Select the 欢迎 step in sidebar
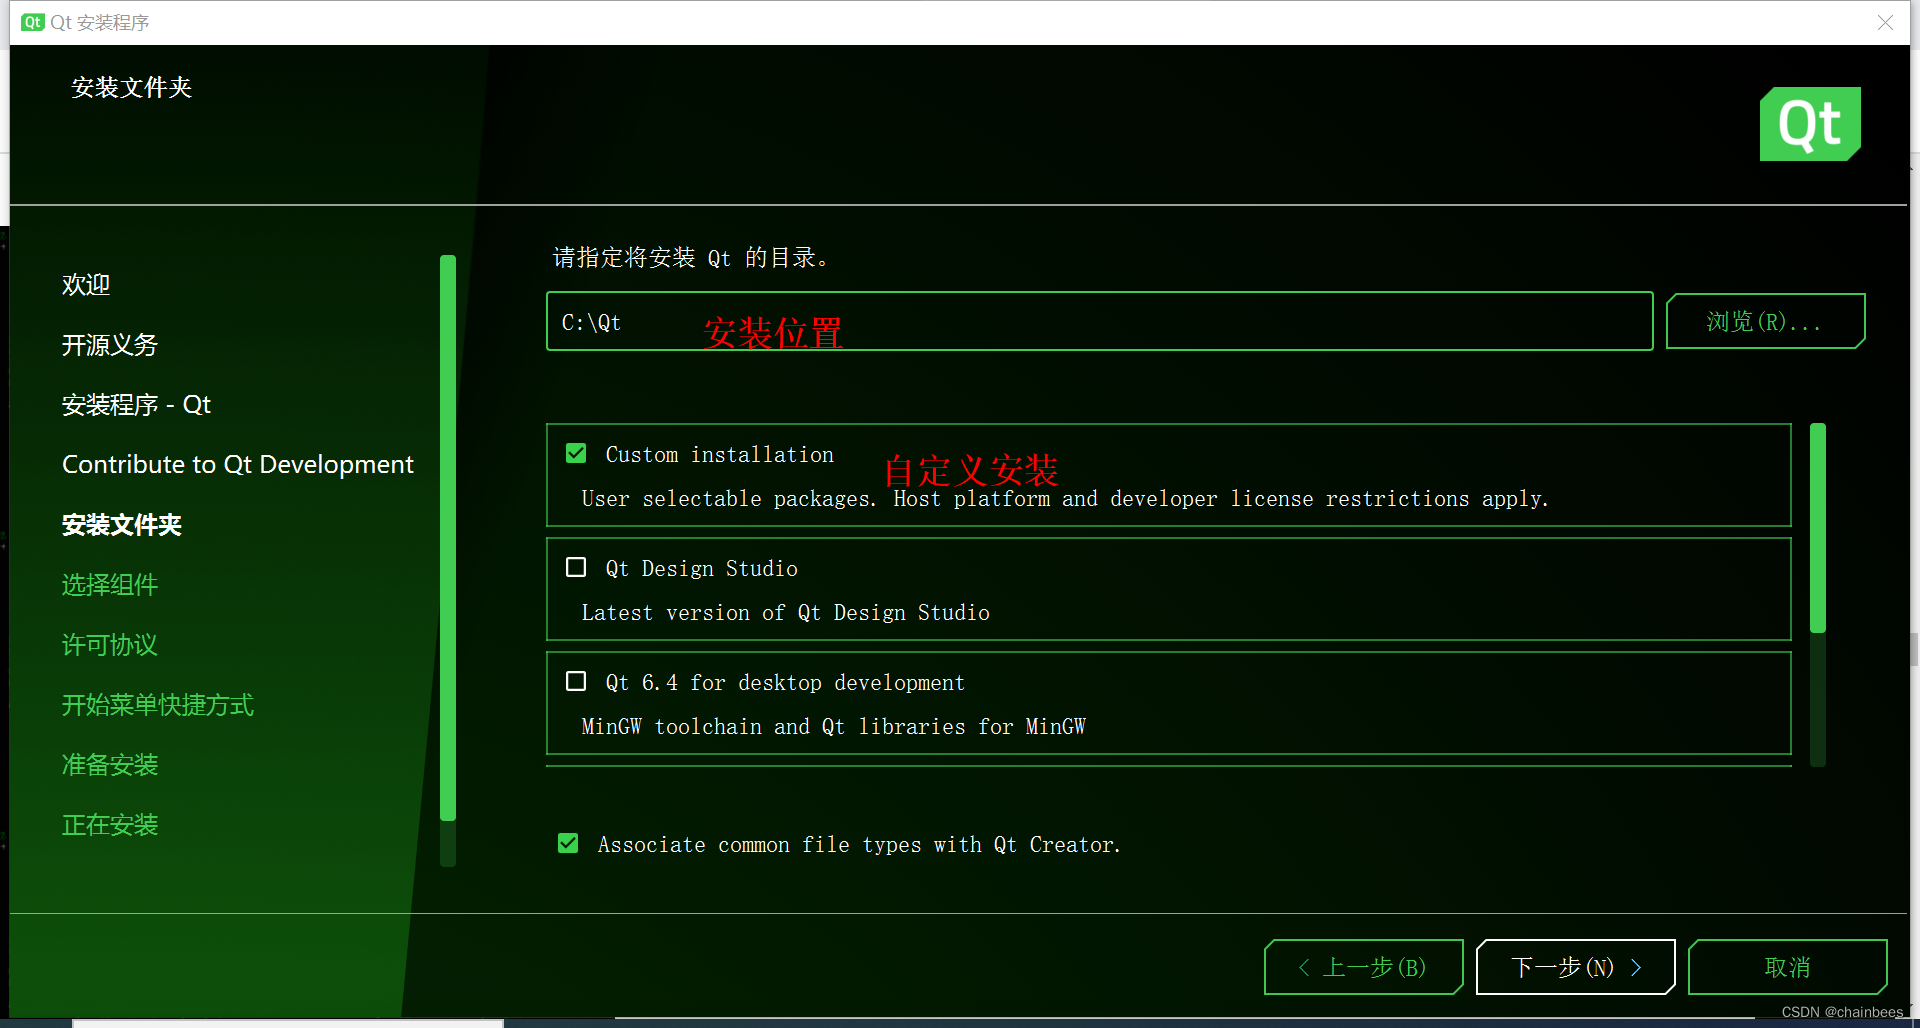 click(x=86, y=285)
